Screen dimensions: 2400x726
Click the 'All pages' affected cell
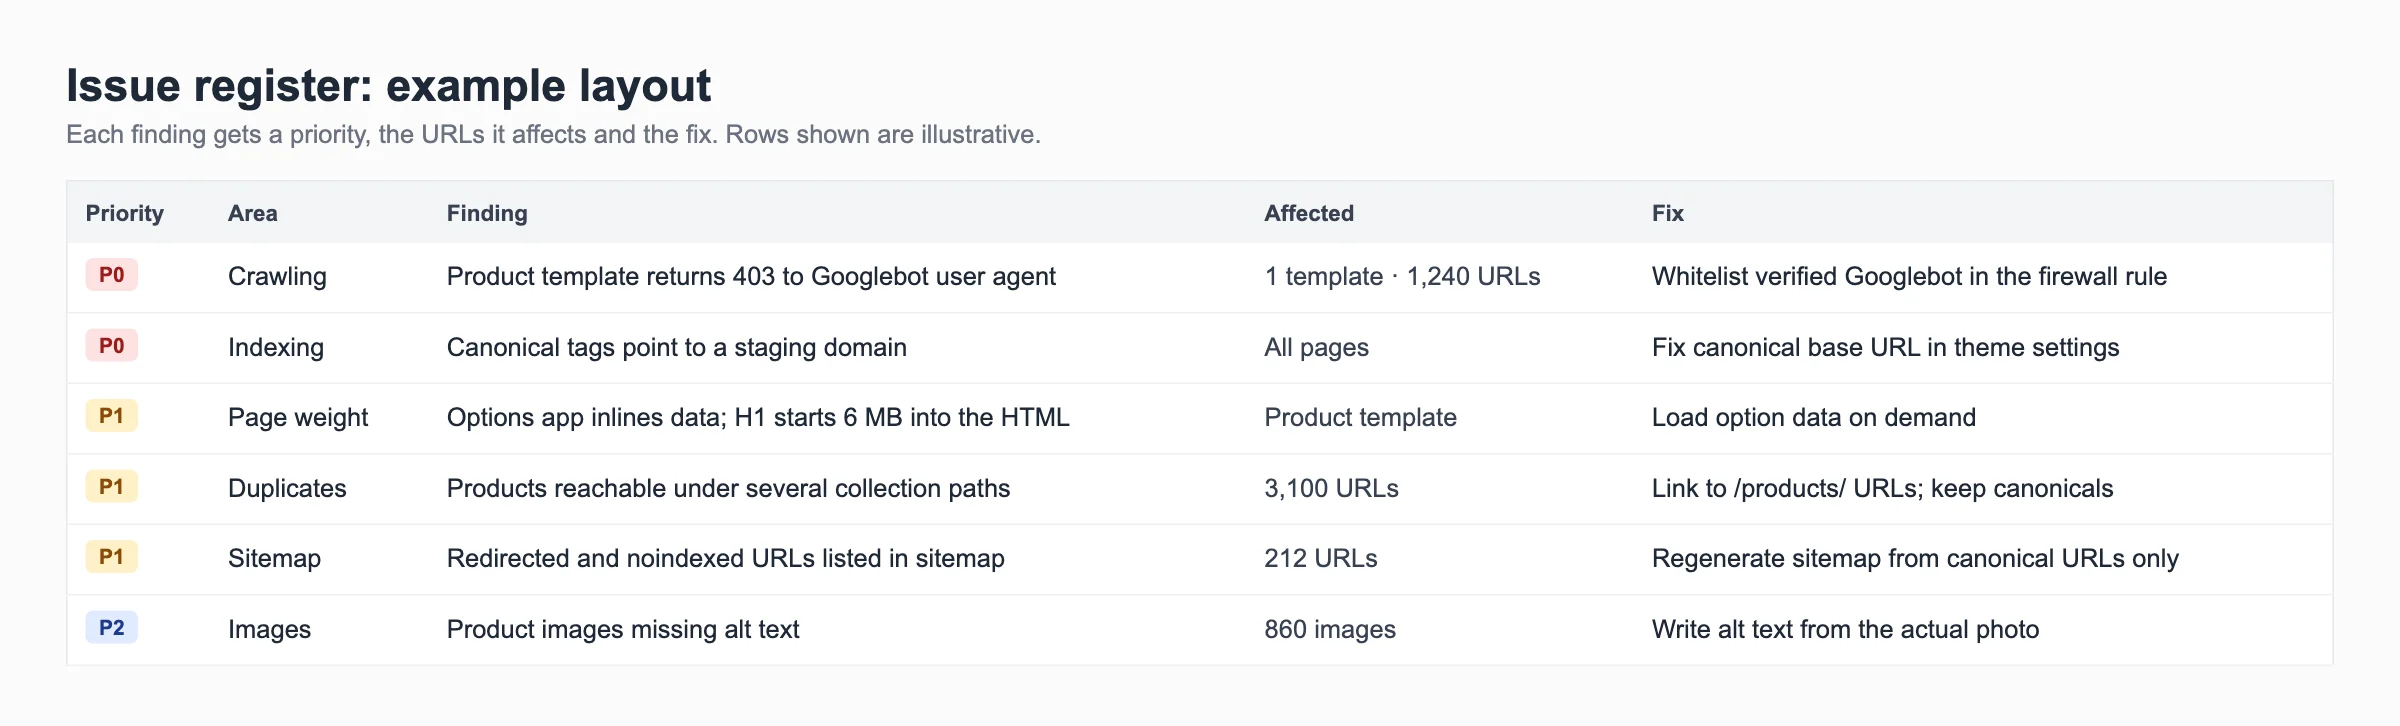tap(1316, 347)
